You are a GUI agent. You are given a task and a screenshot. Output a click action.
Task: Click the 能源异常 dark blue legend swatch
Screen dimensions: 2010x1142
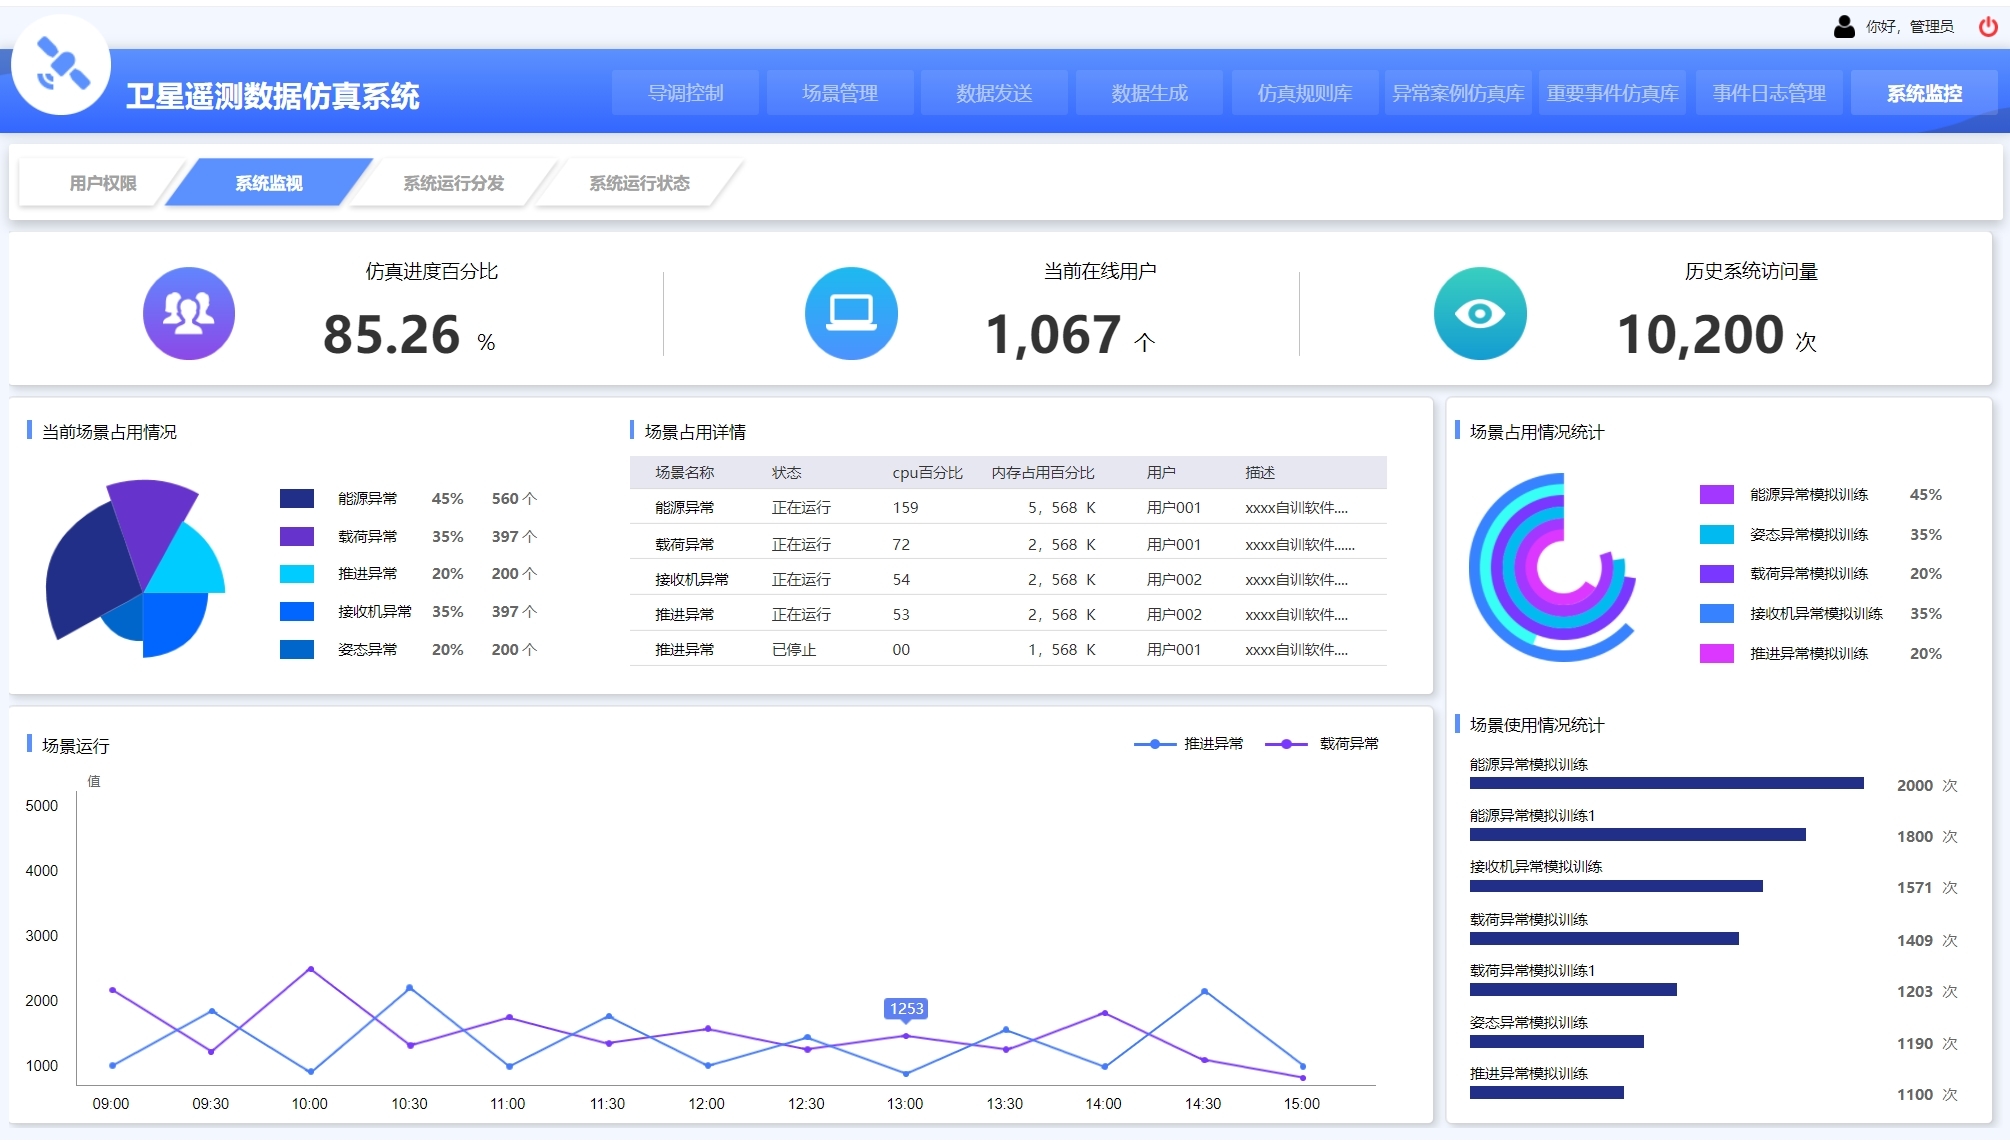click(297, 498)
